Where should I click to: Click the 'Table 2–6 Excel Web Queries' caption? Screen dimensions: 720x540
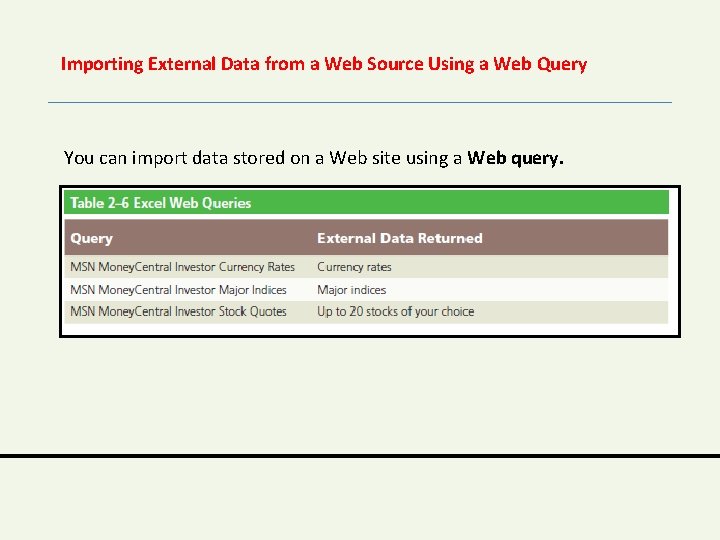(161, 203)
